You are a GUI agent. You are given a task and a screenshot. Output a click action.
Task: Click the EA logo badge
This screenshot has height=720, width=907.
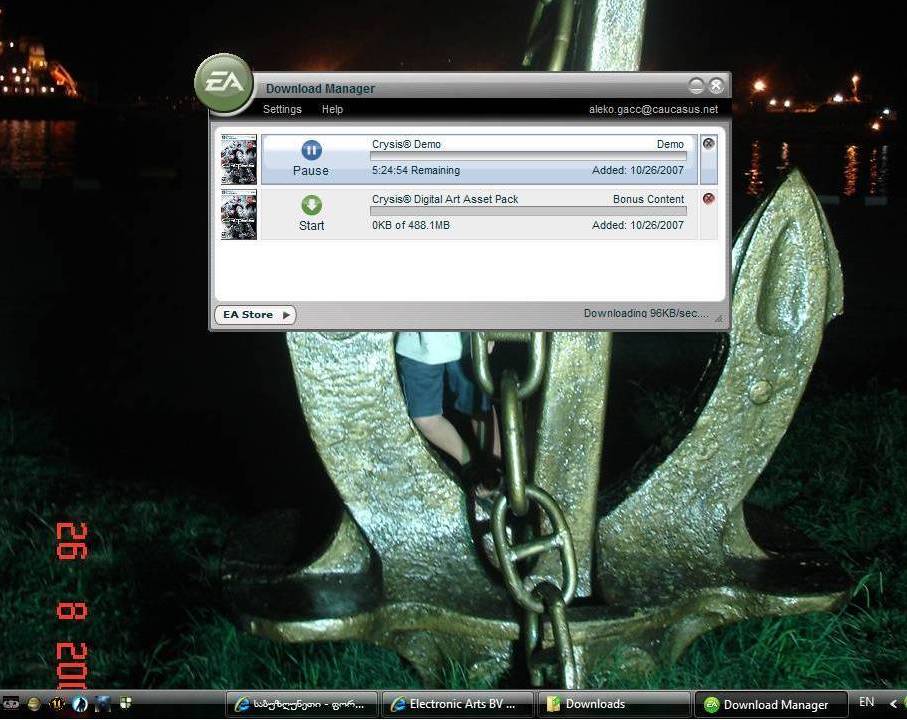pos(224,83)
